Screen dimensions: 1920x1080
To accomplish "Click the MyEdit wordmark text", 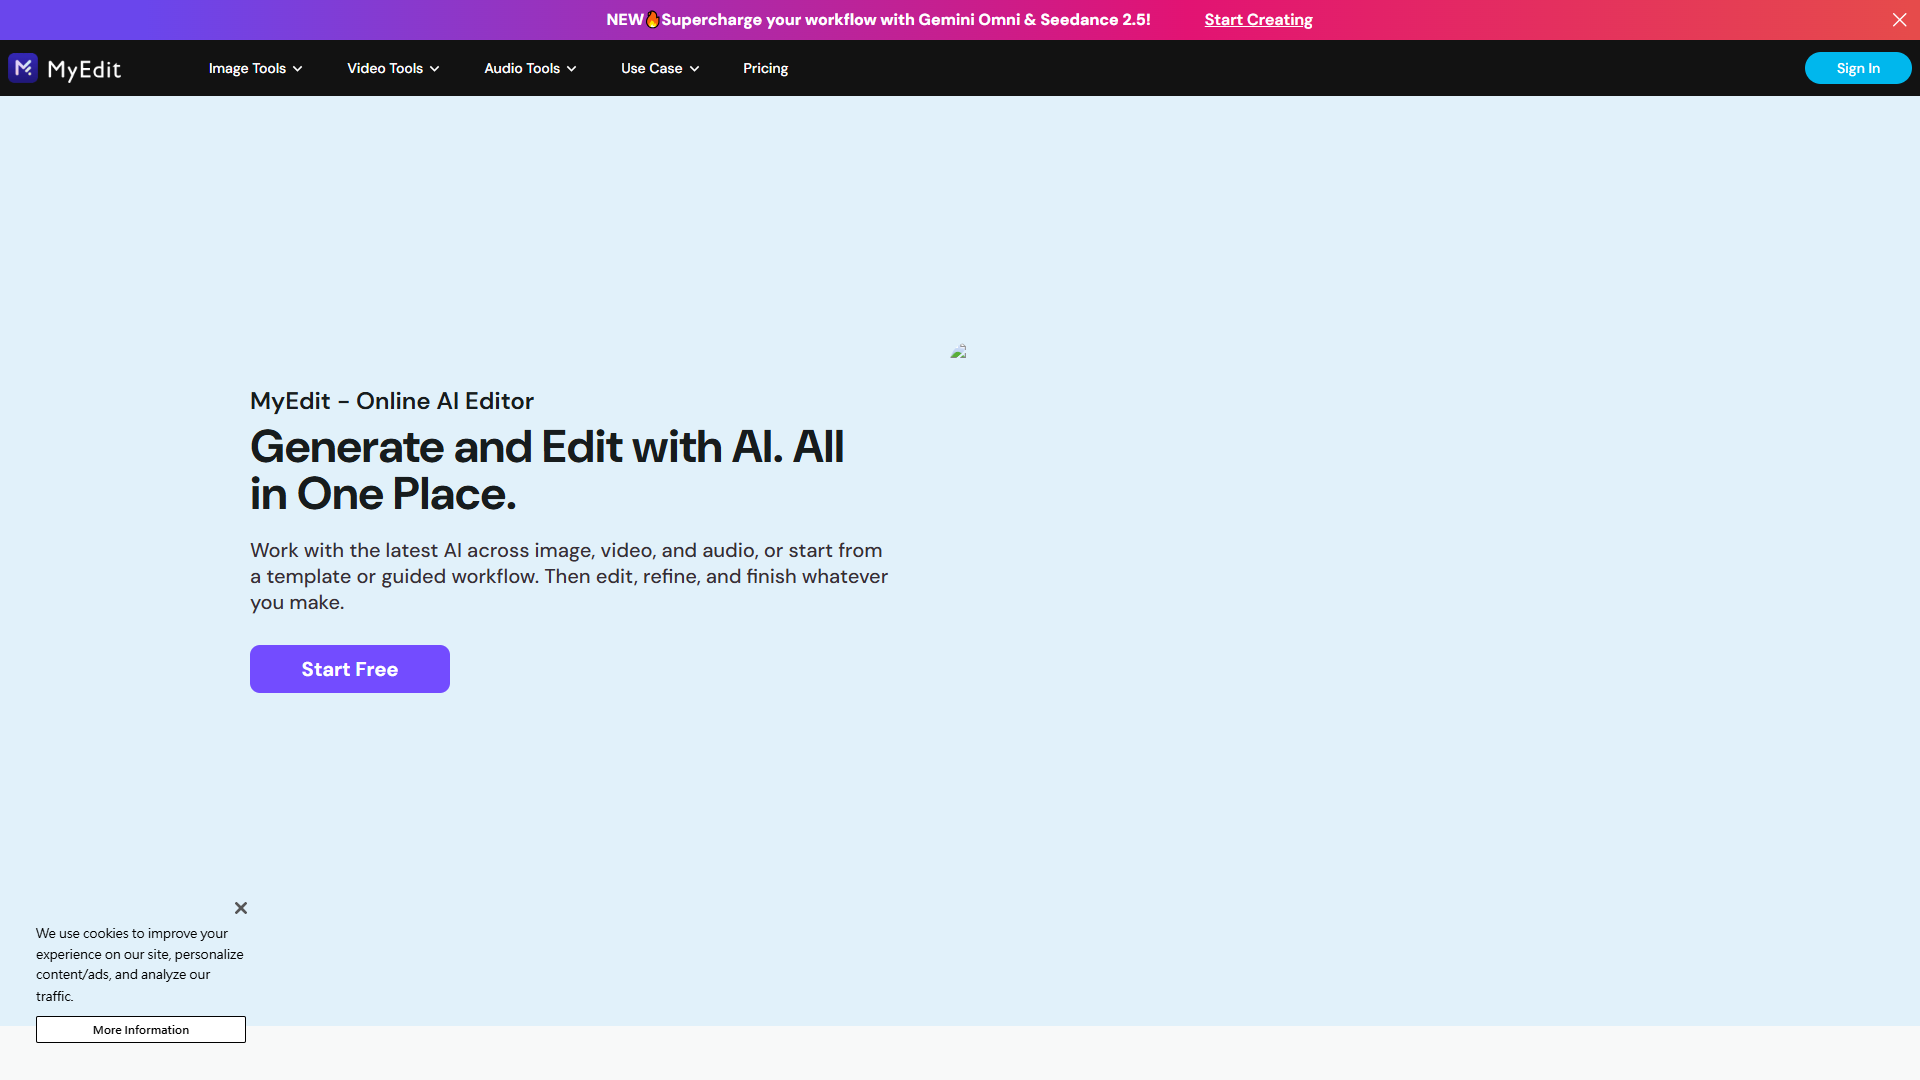I will (84, 69).
